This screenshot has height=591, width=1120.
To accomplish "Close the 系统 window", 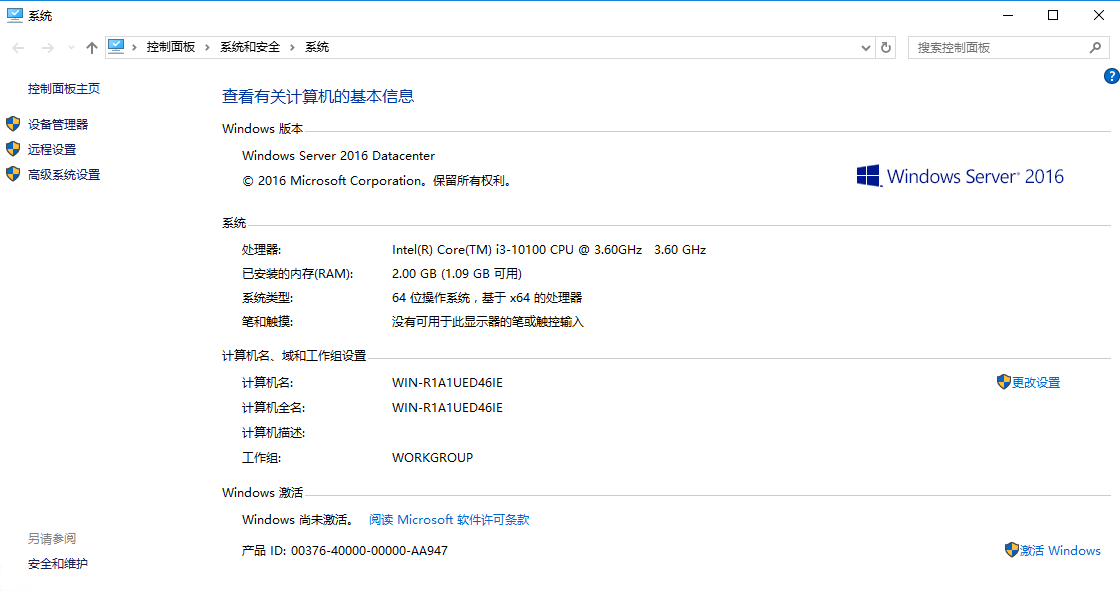I will [x=1099, y=15].
